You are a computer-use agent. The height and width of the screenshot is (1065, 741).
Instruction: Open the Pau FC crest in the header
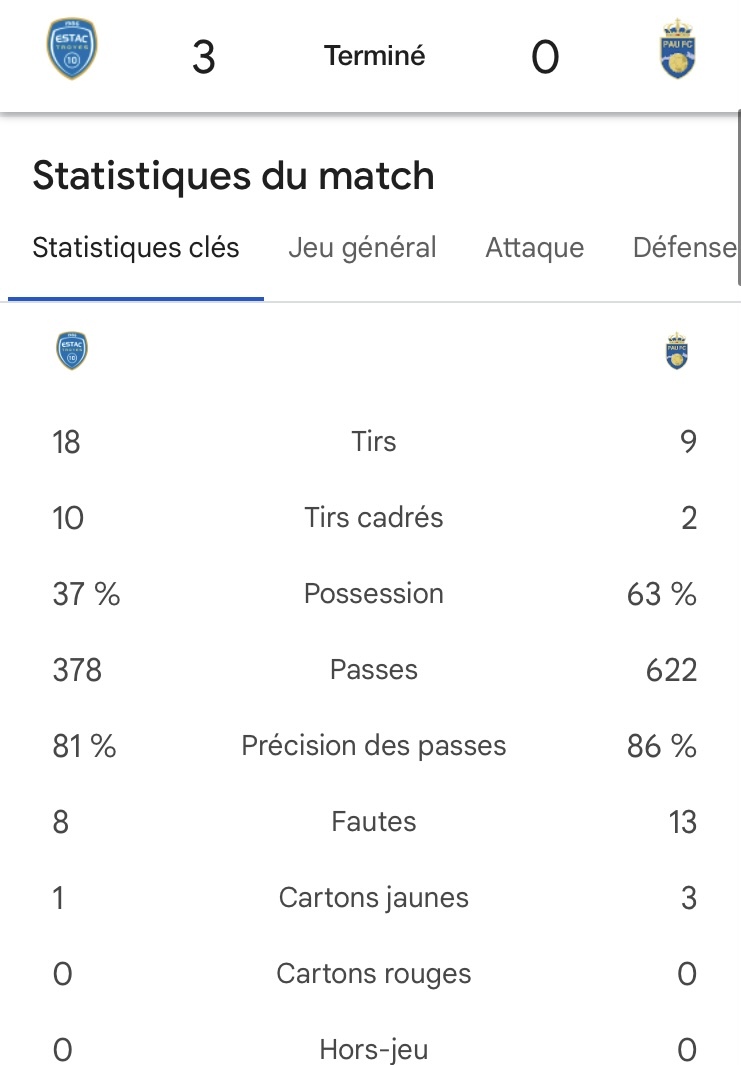[677, 49]
